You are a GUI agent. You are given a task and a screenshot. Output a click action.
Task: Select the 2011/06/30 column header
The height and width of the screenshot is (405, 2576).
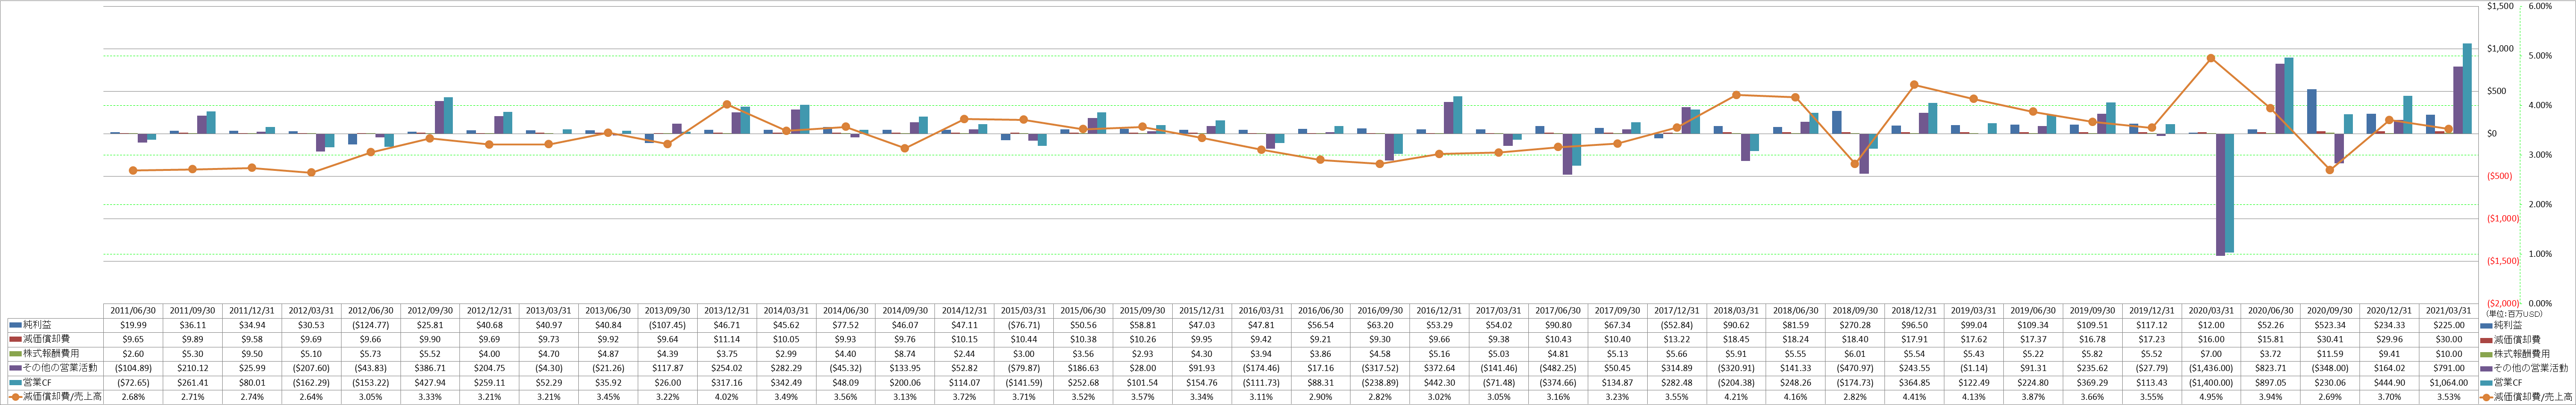133,311
